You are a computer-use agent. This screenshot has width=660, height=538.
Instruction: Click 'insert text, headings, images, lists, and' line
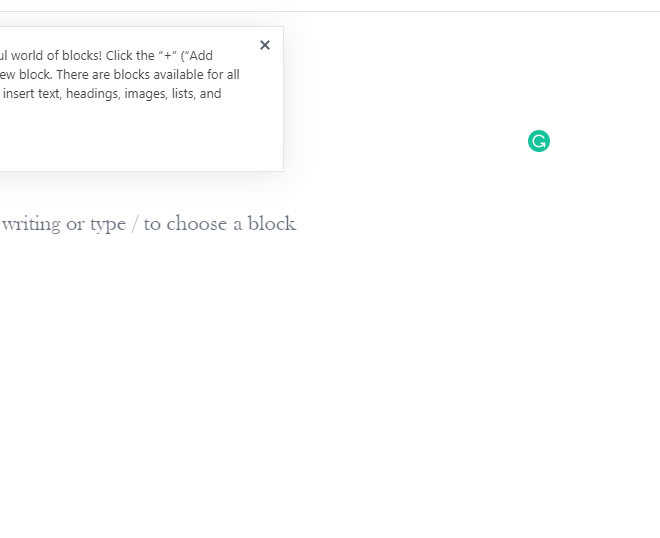[112, 93]
